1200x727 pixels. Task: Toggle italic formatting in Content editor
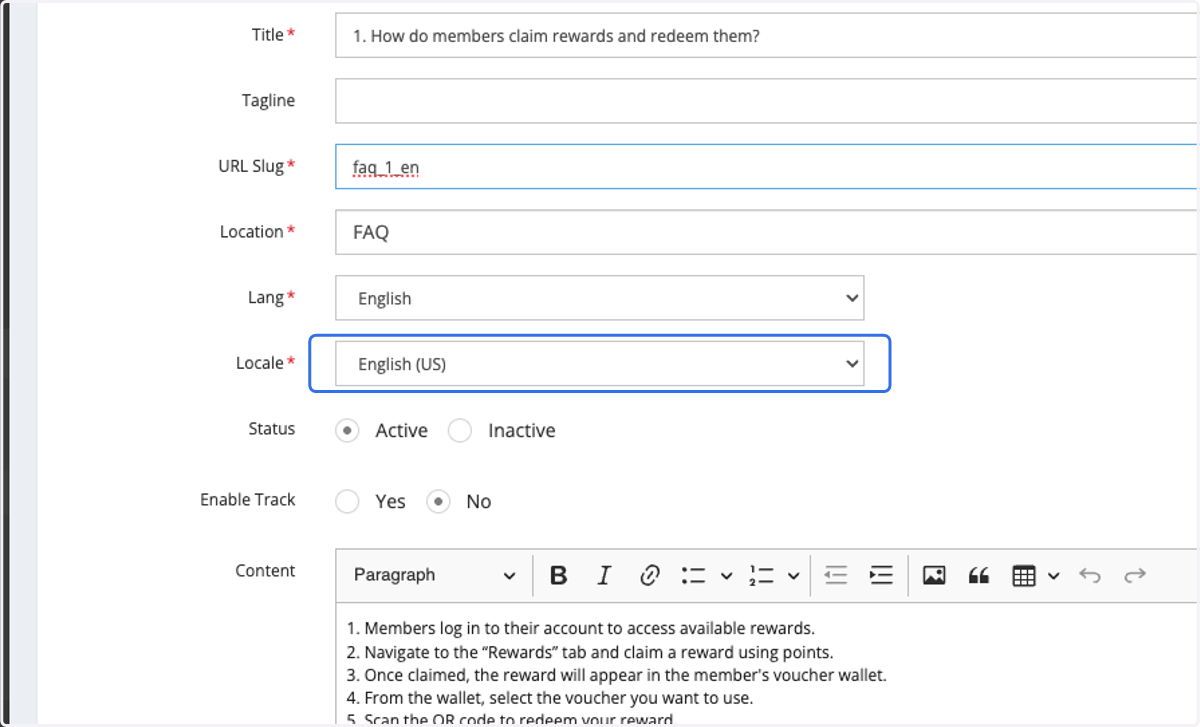(604, 575)
